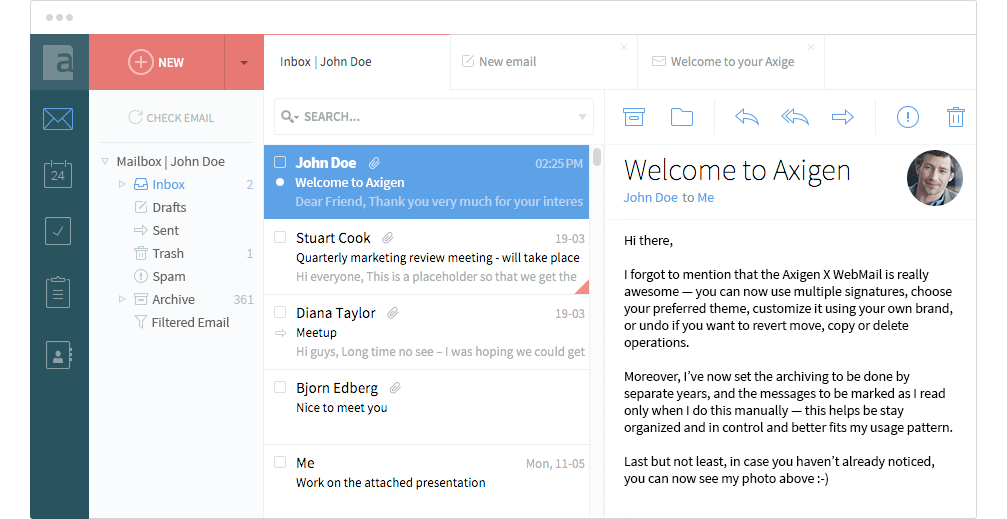Click the Reply All double-arrow icon
This screenshot has width=1007, height=519.
click(794, 117)
